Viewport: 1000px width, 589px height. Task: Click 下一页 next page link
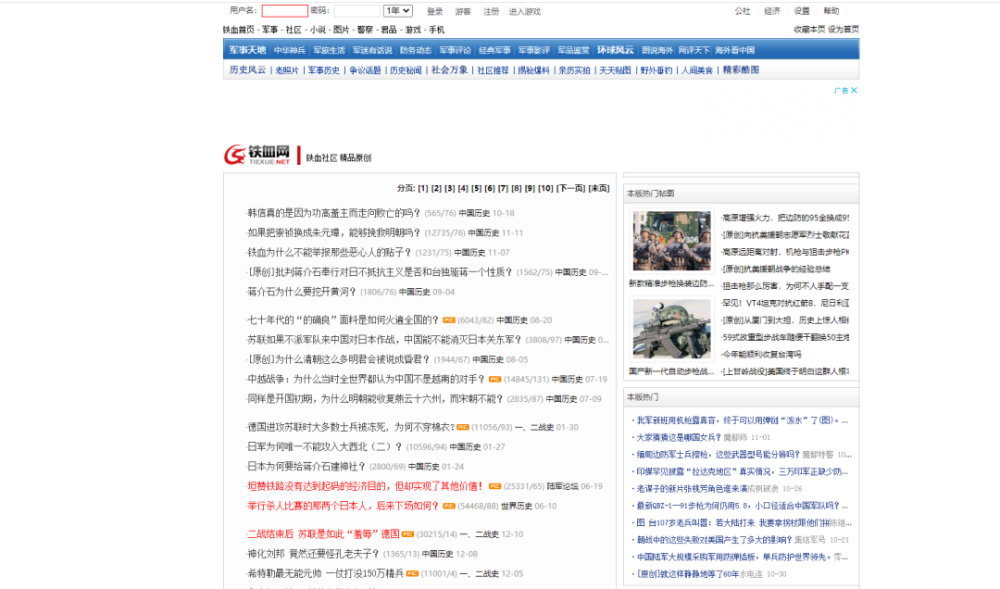pos(569,188)
